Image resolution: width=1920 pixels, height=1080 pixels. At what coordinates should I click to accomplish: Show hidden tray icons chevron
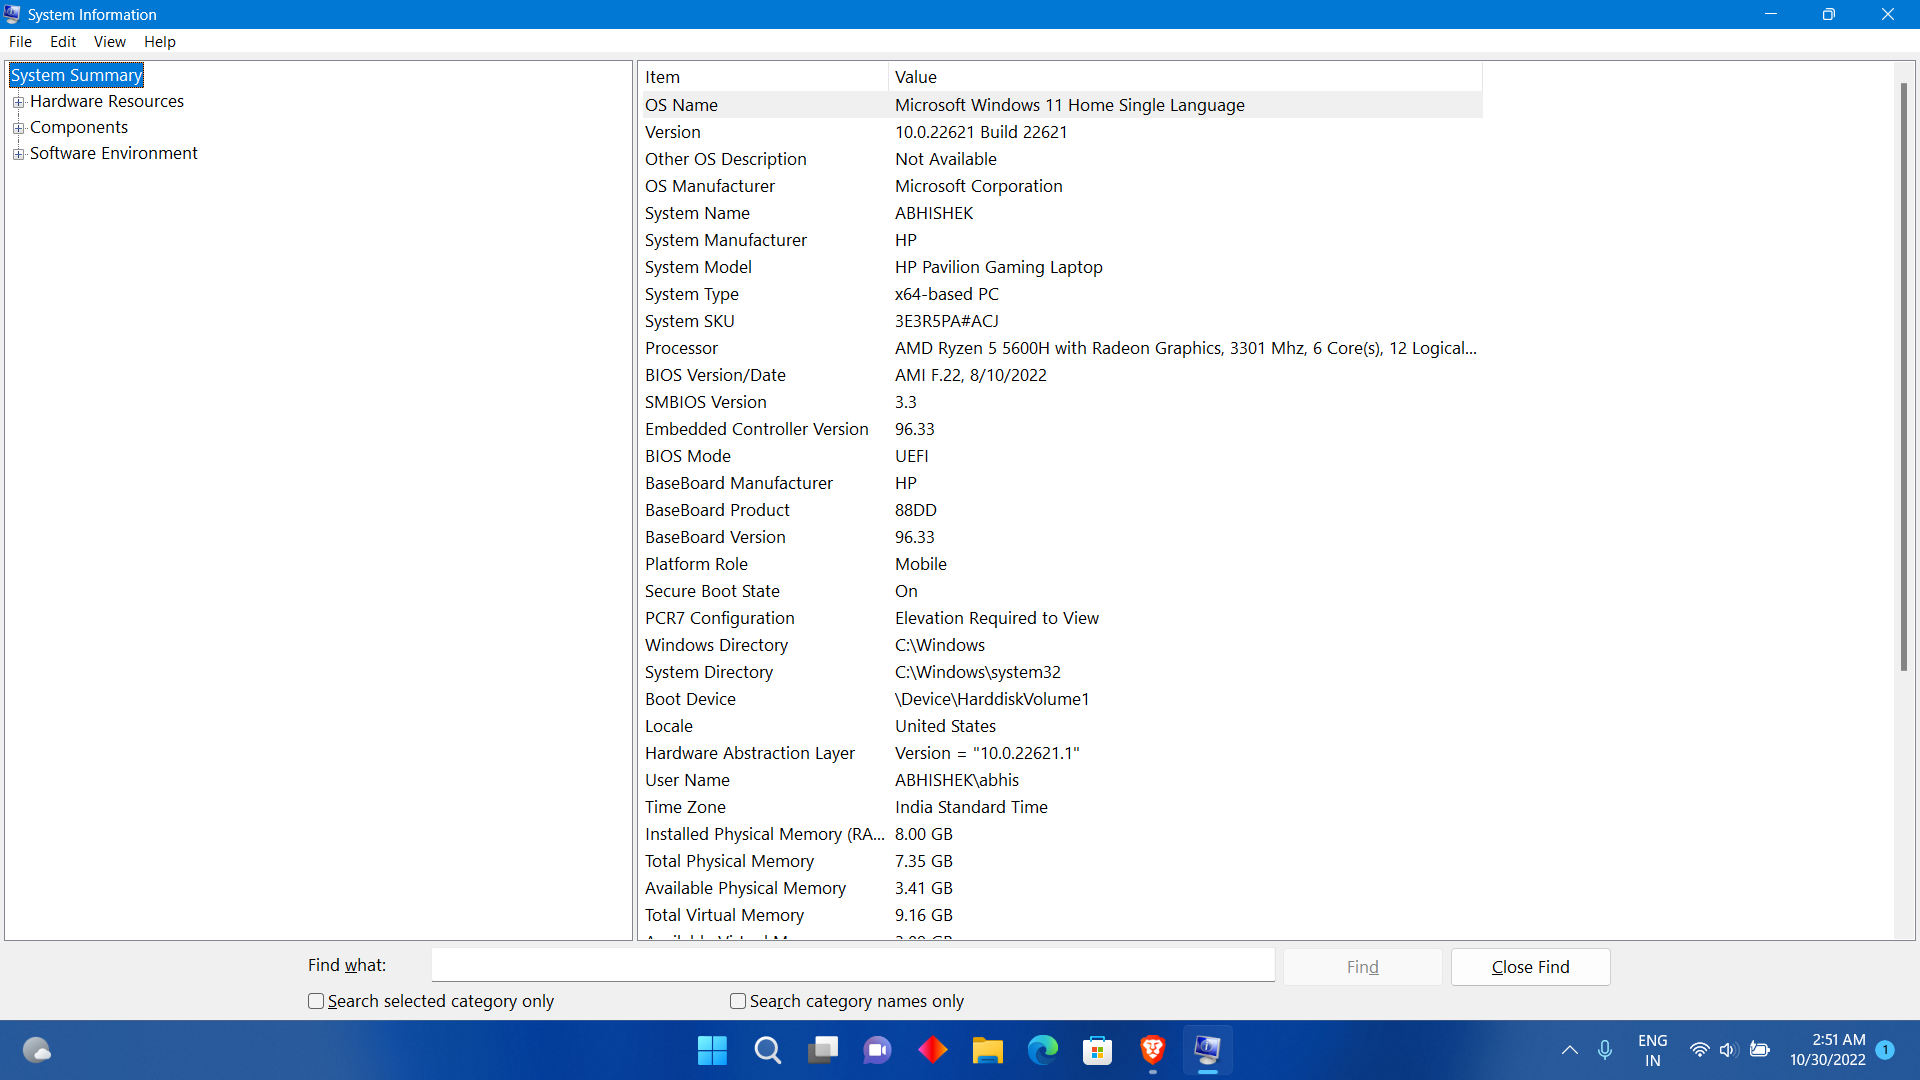[x=1570, y=1050]
